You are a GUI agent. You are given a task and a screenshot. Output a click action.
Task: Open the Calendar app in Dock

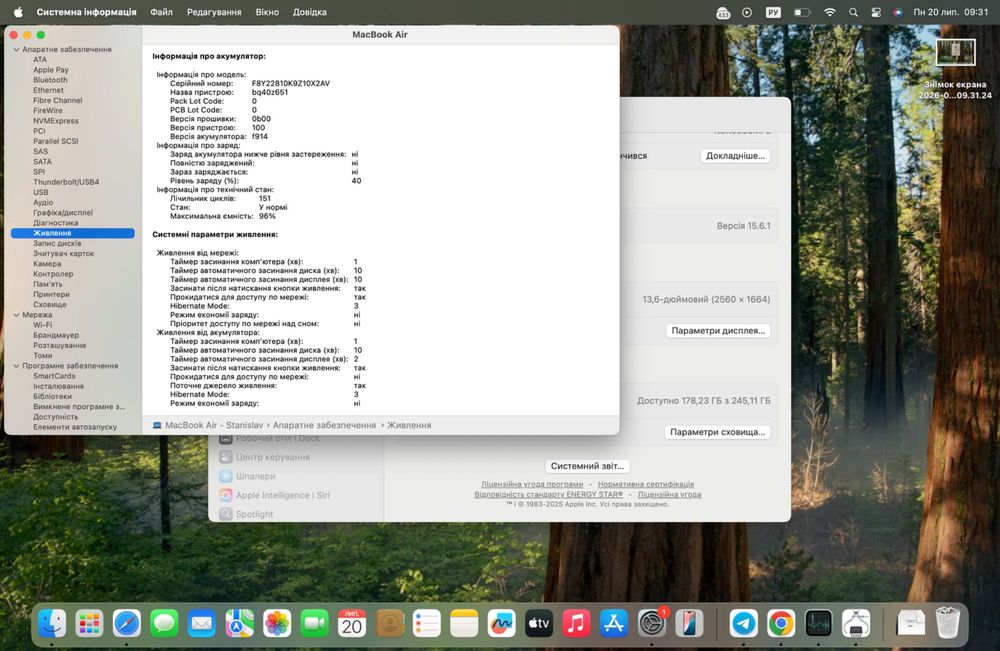click(x=351, y=623)
